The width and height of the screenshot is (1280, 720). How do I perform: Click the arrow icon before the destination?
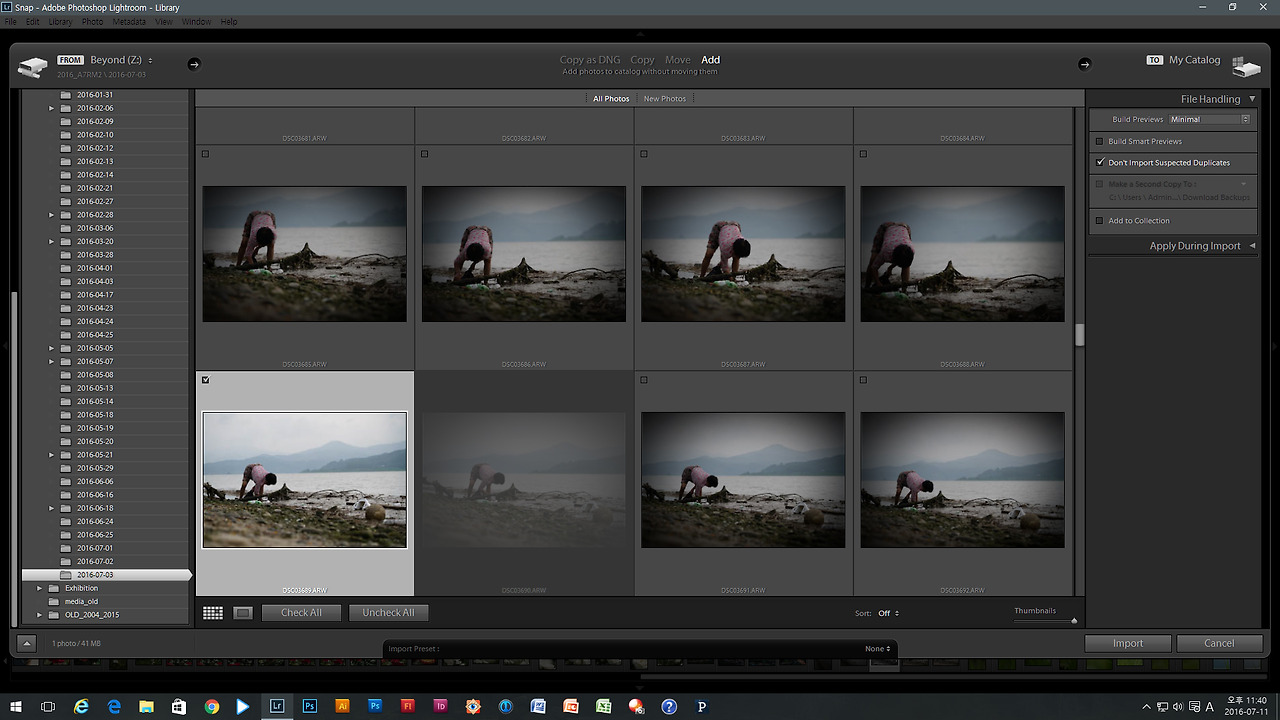coord(1084,64)
